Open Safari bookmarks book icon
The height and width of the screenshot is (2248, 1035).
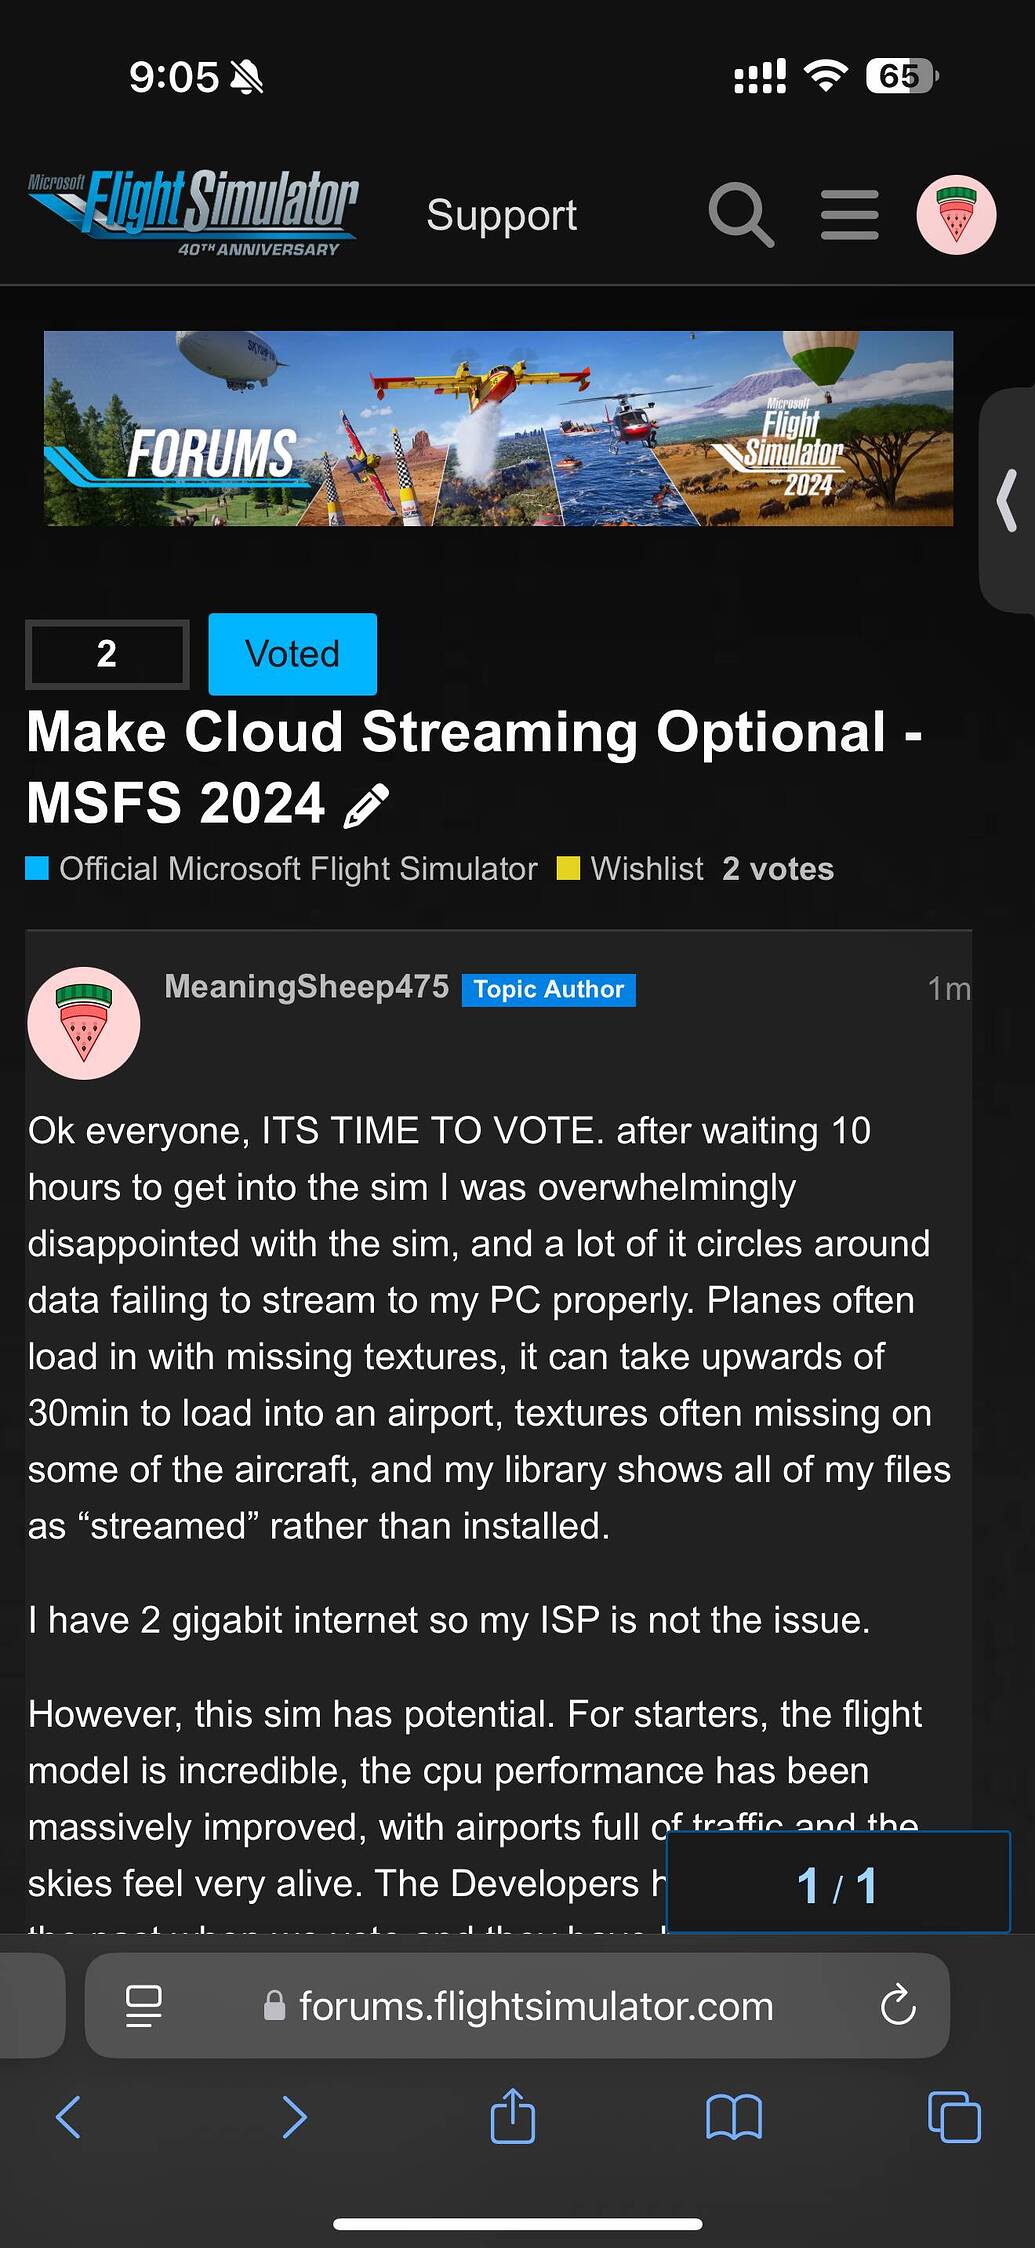click(x=734, y=2116)
